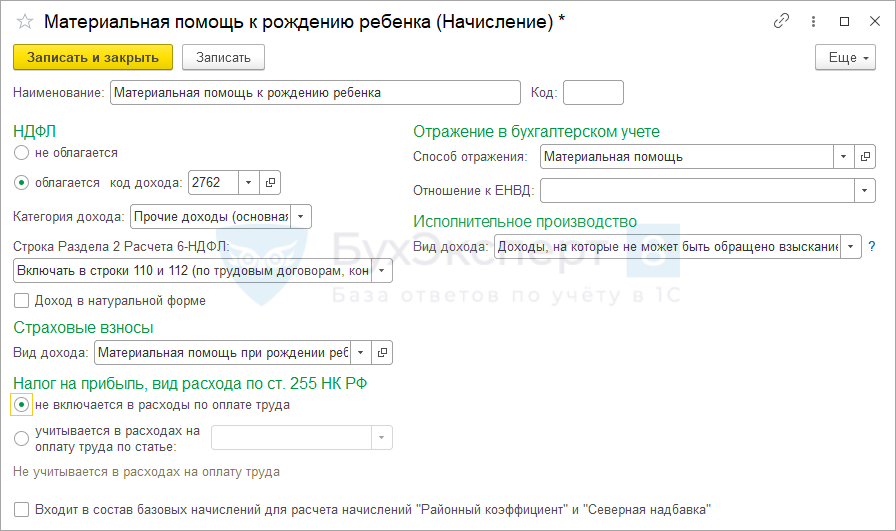Click 'Исполнительное производство' heading
The image size is (896, 531).
(525, 221)
